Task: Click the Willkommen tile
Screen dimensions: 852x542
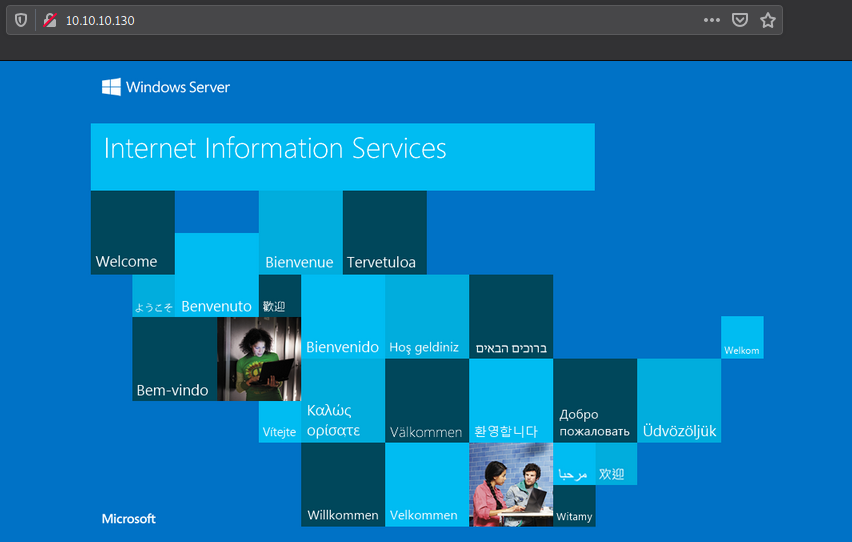Action: pos(343,484)
